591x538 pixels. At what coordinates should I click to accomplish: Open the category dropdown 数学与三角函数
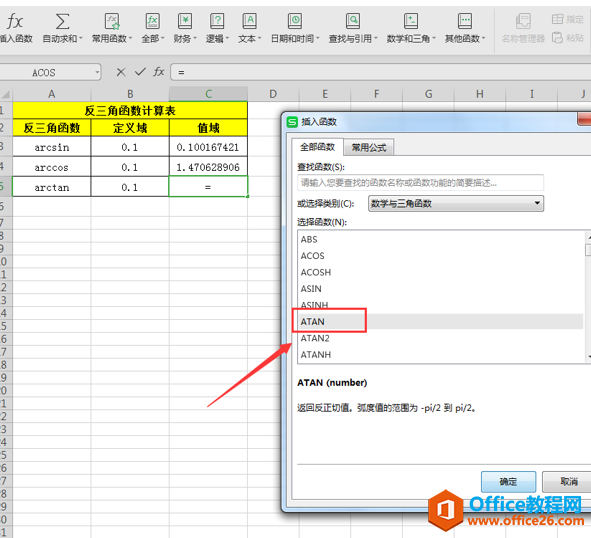coord(456,204)
